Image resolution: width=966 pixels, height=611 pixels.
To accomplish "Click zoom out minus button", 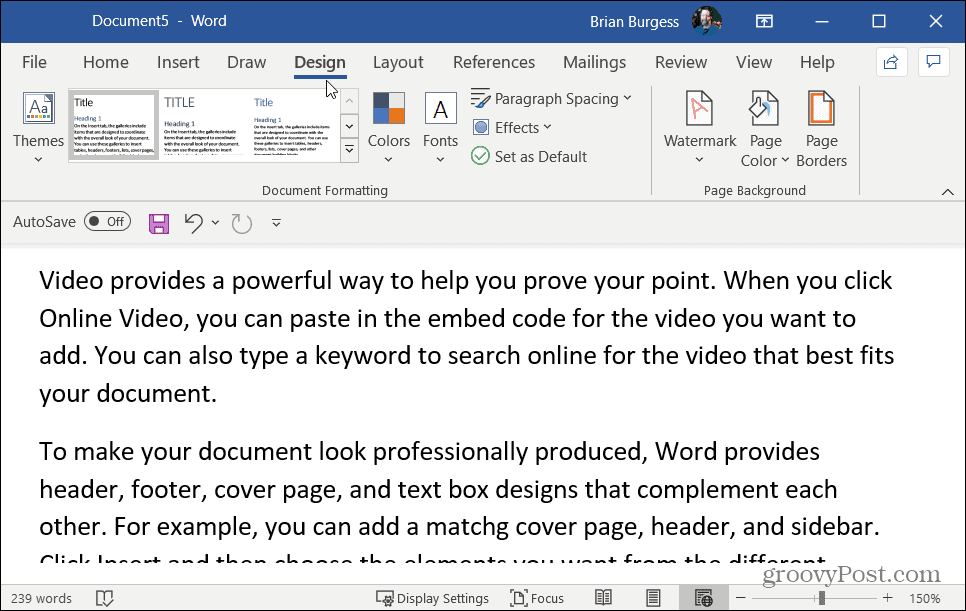I will coord(741,597).
